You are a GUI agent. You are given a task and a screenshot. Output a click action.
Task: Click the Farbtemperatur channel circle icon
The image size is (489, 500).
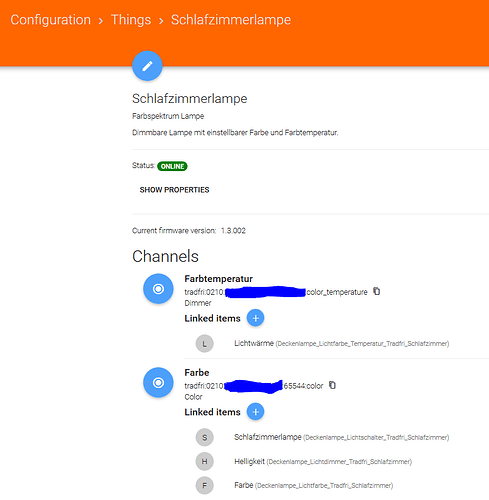[x=158, y=289]
